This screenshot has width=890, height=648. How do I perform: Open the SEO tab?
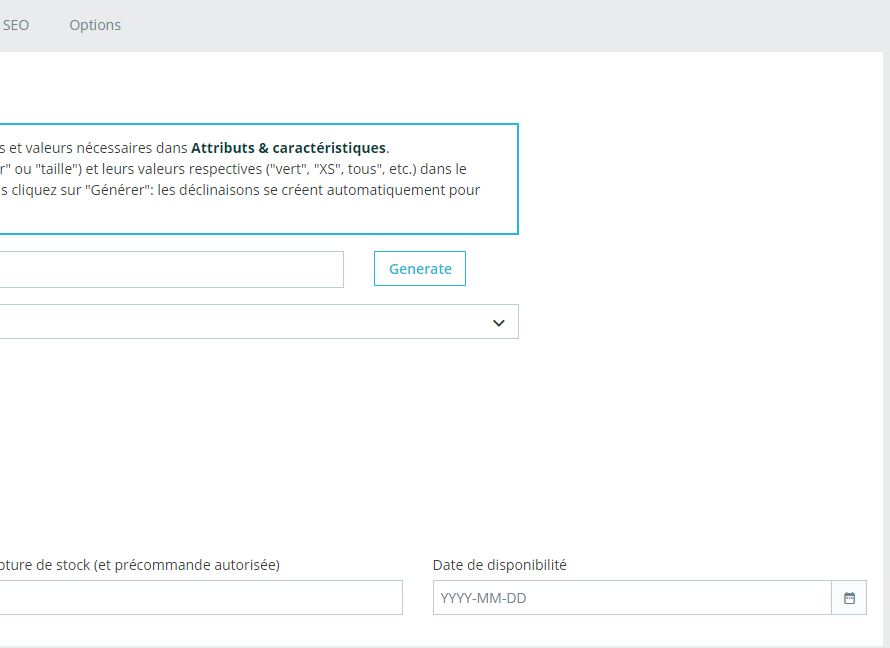pyautogui.click(x=15, y=25)
